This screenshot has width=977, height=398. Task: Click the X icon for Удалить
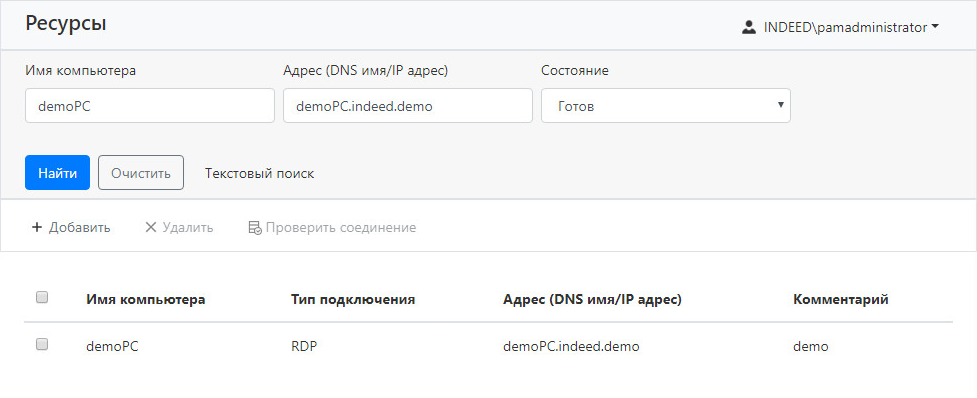[x=151, y=227]
